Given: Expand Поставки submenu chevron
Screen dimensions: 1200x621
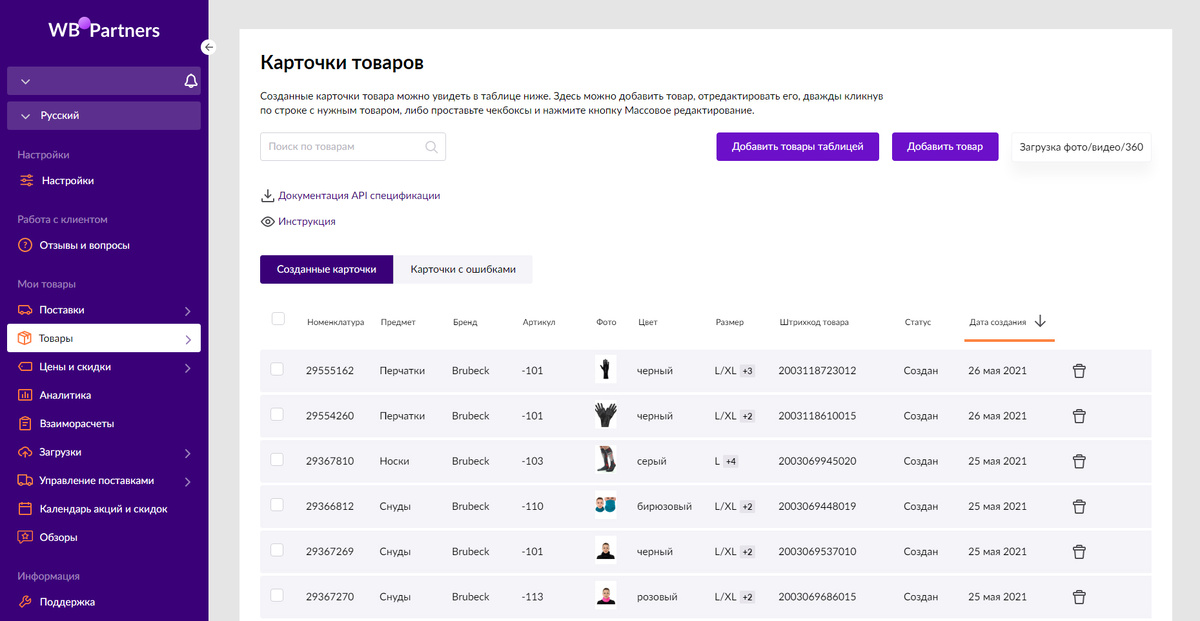Looking at the screenshot, I should pyautogui.click(x=188, y=311).
